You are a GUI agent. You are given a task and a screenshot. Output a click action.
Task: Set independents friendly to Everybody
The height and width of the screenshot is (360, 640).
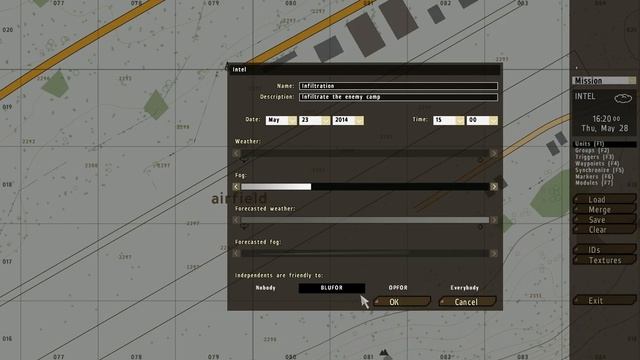pyautogui.click(x=464, y=288)
